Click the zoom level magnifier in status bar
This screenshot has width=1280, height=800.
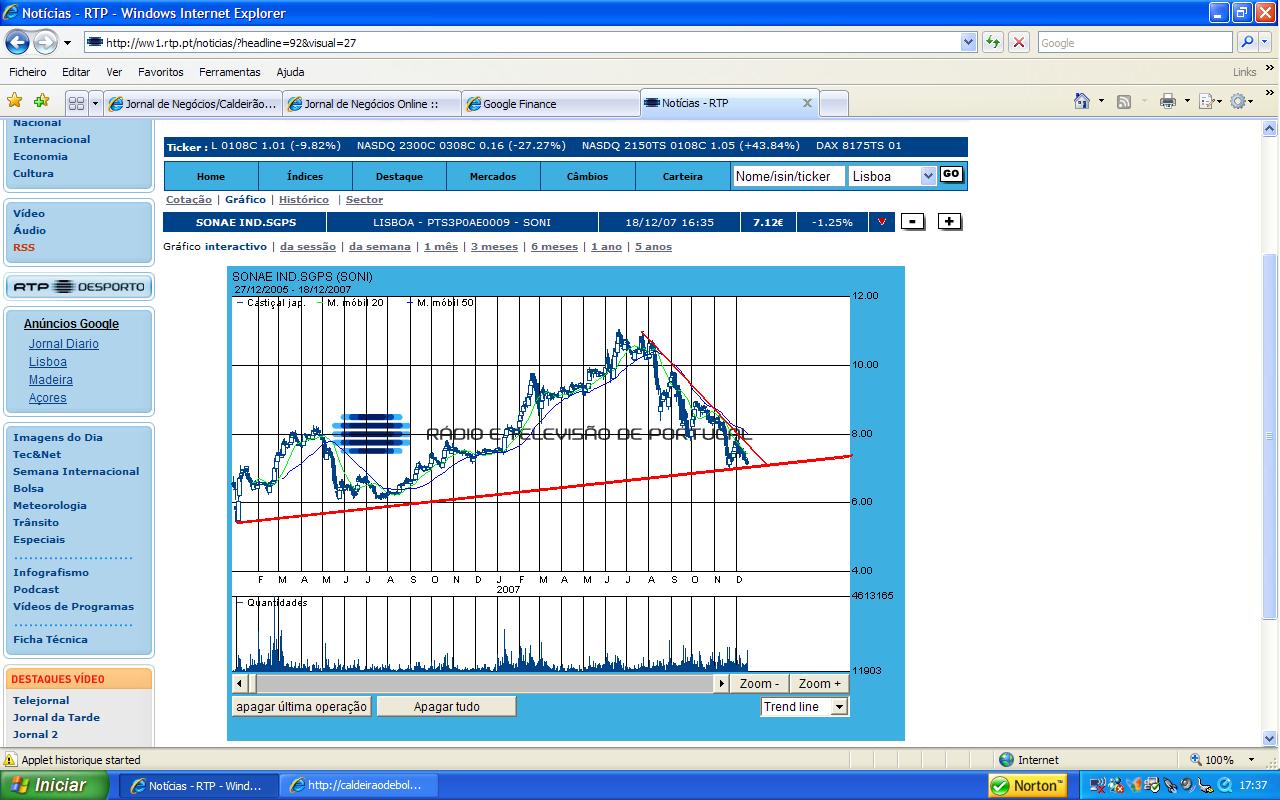[1195, 760]
